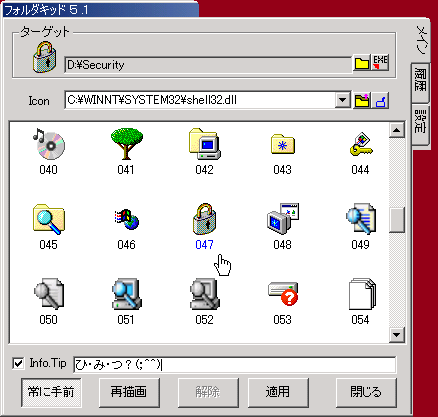Viewport: 438px width, 417px height.
Task: Click the blue icon beside Icon path browse
Action: (x=380, y=100)
